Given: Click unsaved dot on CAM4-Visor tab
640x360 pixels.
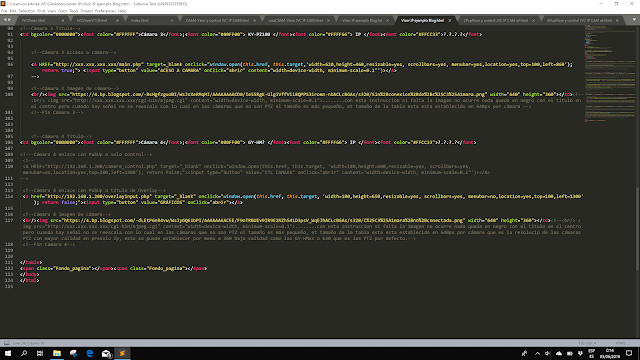Looking at the screenshot, I should 255,20.
